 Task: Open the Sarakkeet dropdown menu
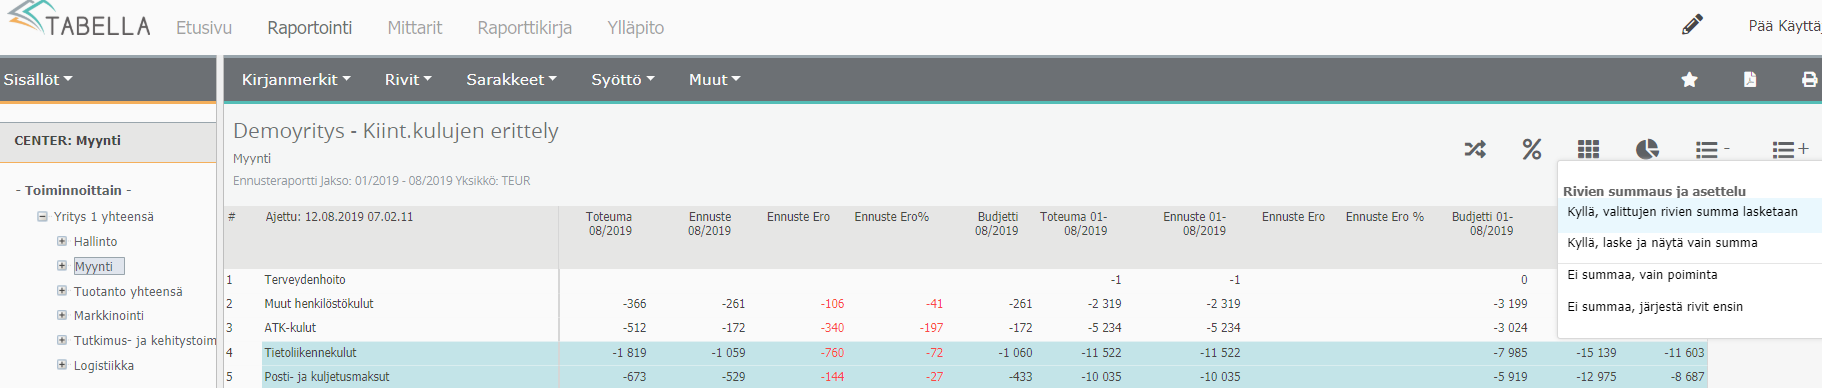[x=511, y=79]
